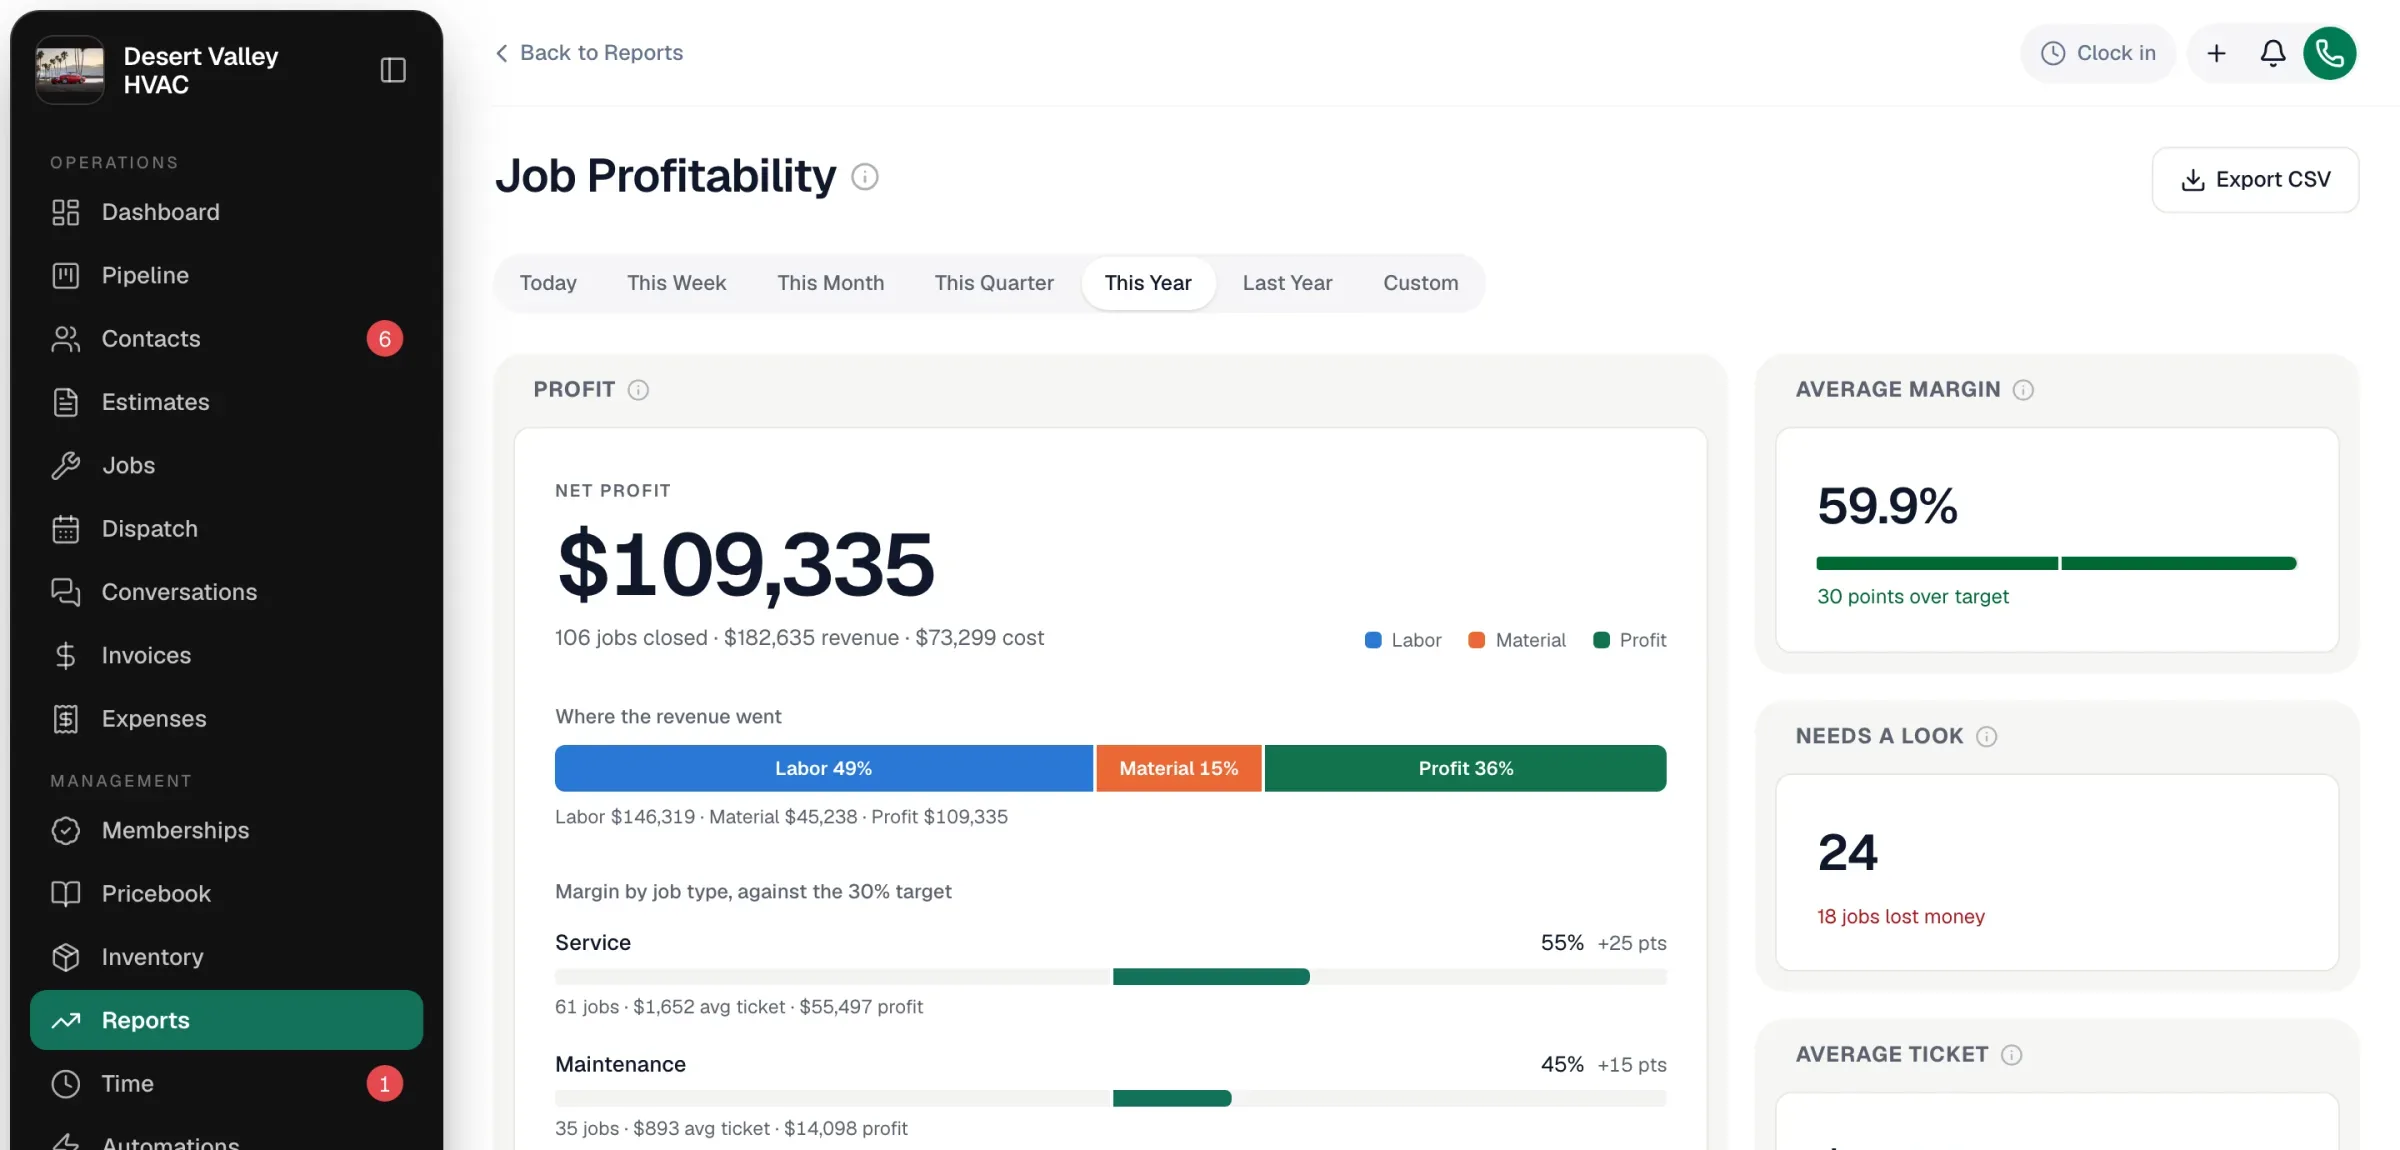Click info icon beside AVERAGE MARGIN
Image resolution: width=2400 pixels, height=1150 pixels.
(2023, 390)
